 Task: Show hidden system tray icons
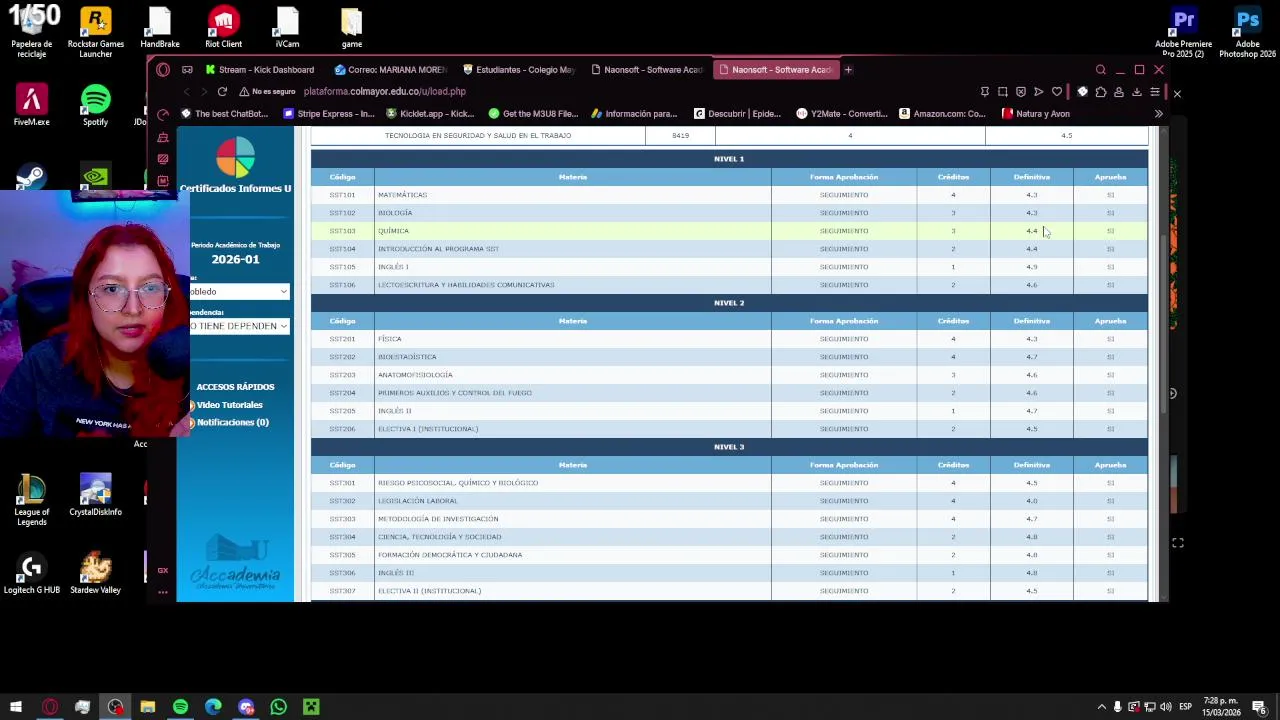1101,707
